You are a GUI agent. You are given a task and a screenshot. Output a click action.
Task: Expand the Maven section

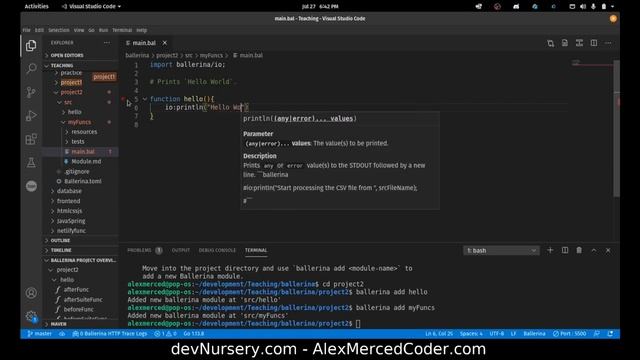81,324
